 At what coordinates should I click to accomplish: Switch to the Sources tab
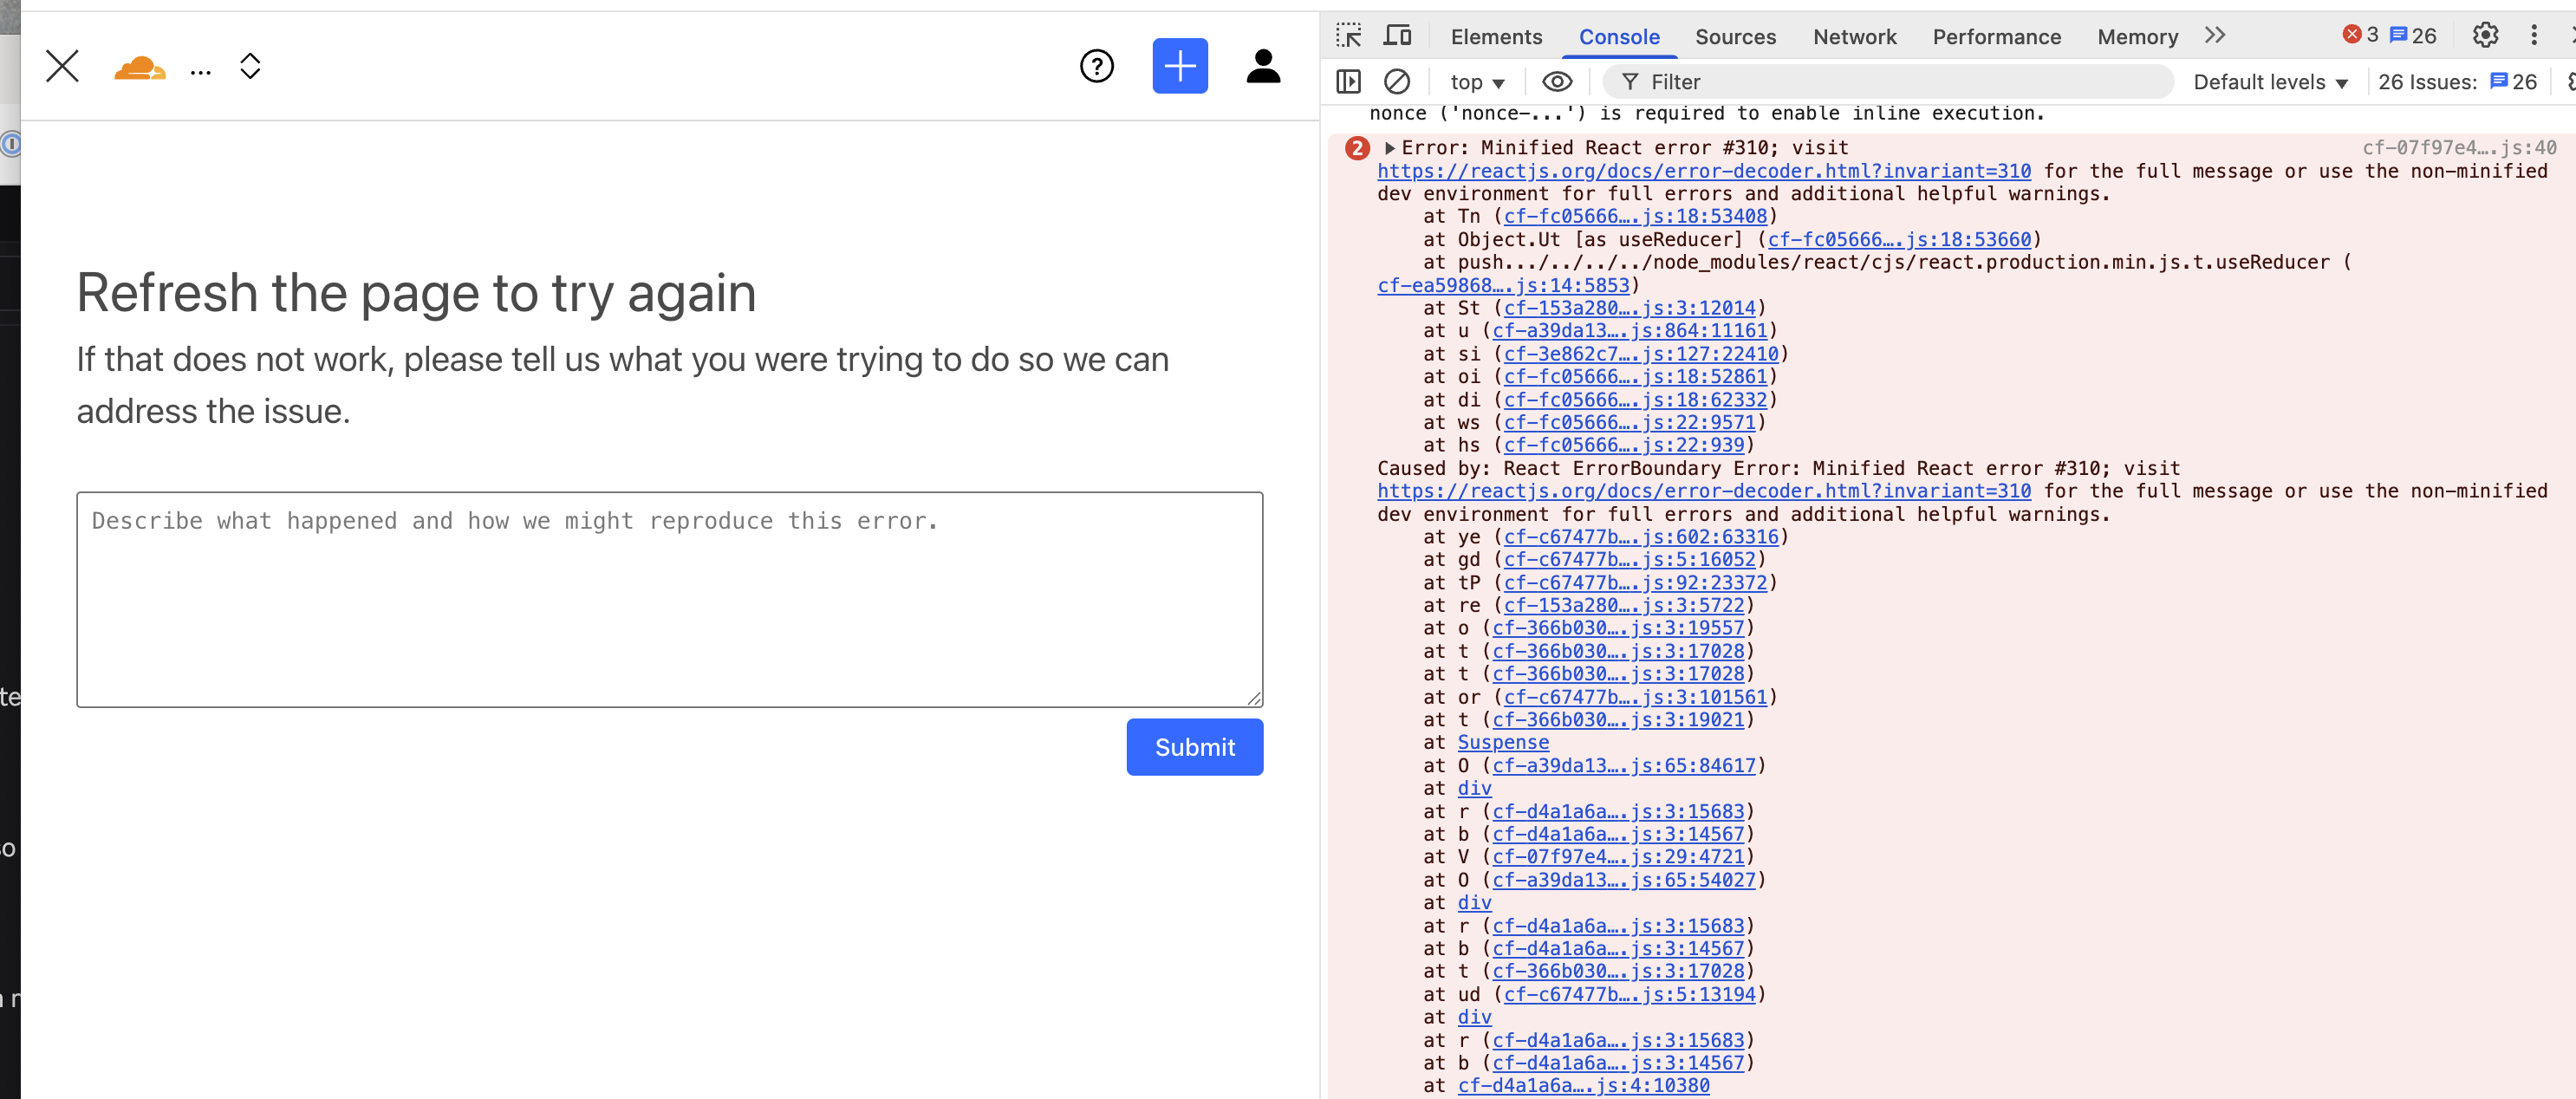1734,37
